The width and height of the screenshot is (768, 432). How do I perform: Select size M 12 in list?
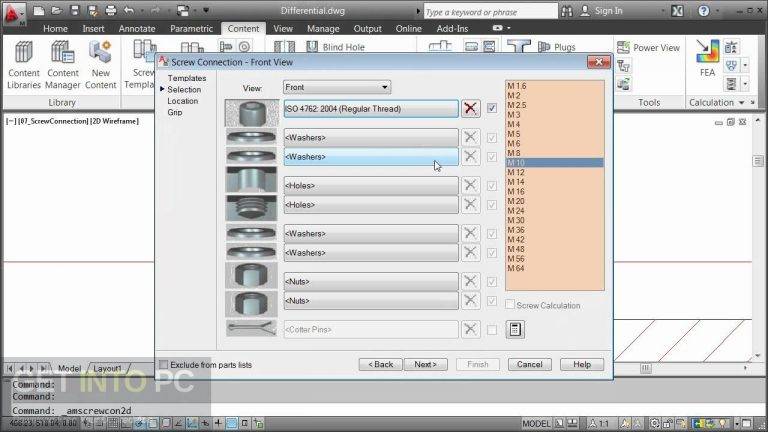coord(554,172)
